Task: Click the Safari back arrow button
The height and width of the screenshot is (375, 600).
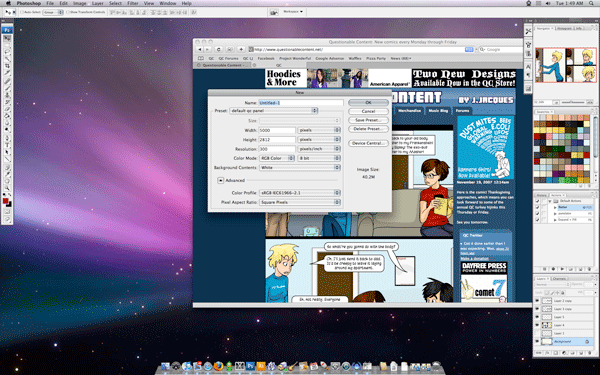Action: point(199,49)
